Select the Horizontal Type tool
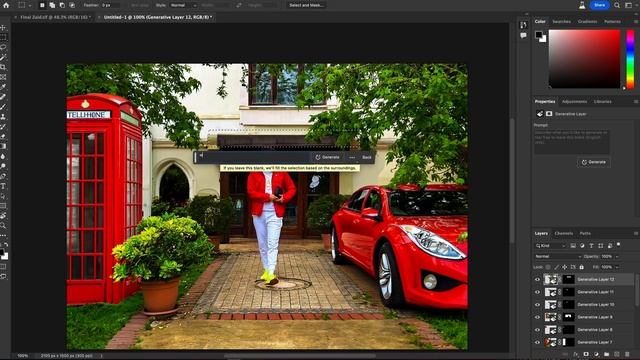This screenshot has height=360, width=640. [x=3, y=186]
